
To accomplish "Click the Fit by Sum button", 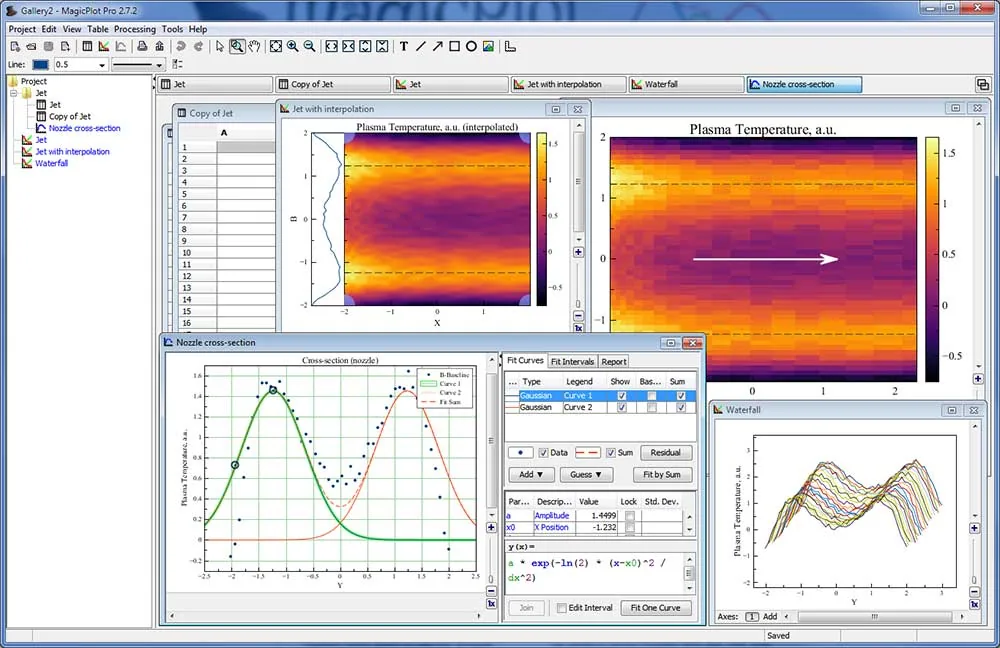I will (x=662, y=475).
